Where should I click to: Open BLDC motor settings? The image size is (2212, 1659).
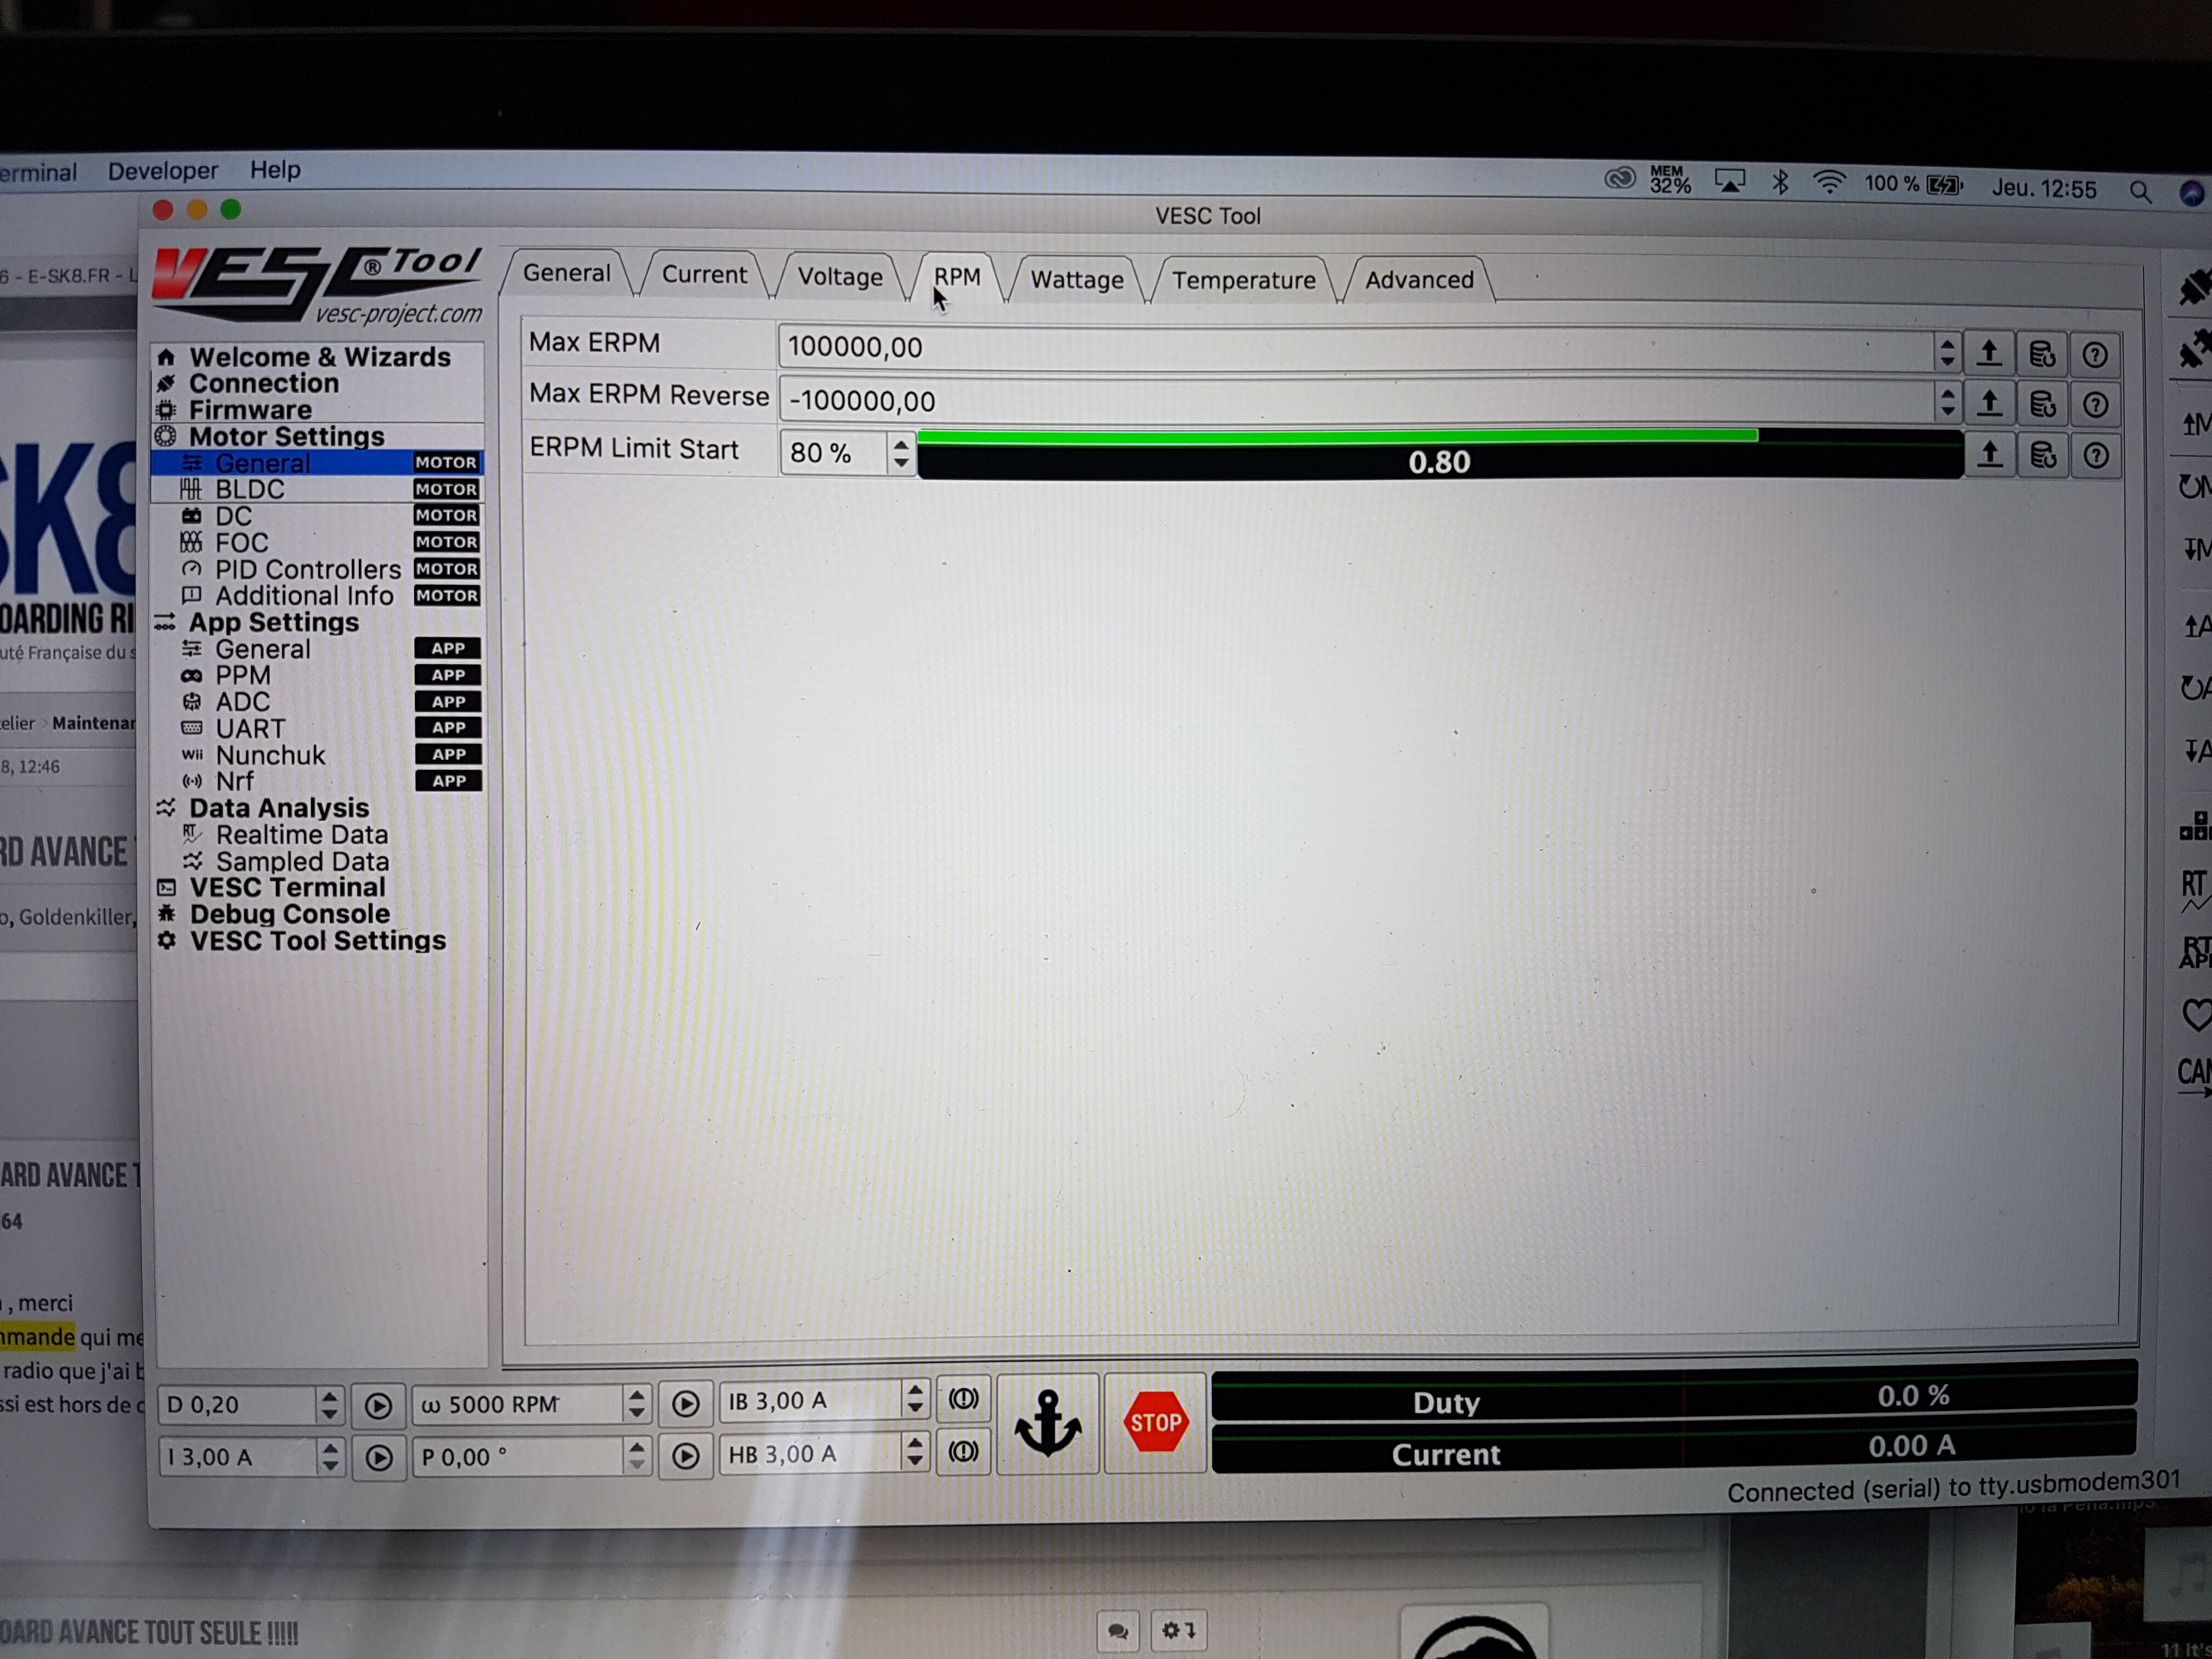[x=317, y=490]
